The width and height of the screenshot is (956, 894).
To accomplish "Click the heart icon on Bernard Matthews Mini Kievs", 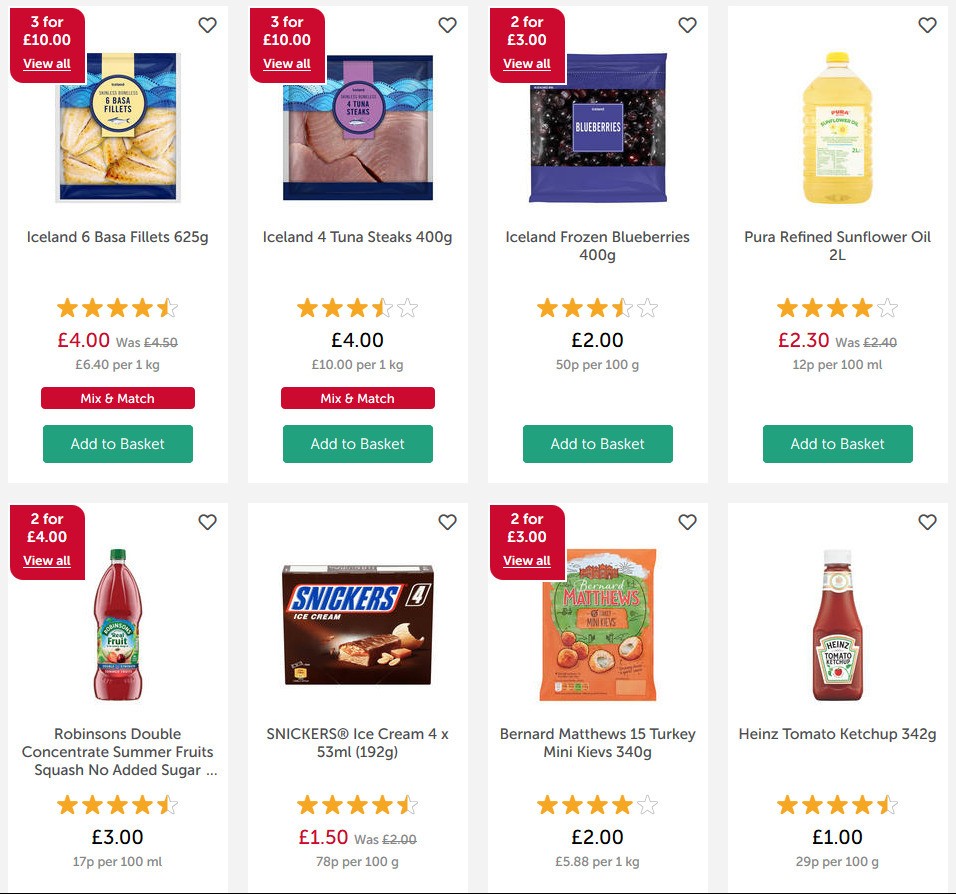I will pos(687,522).
